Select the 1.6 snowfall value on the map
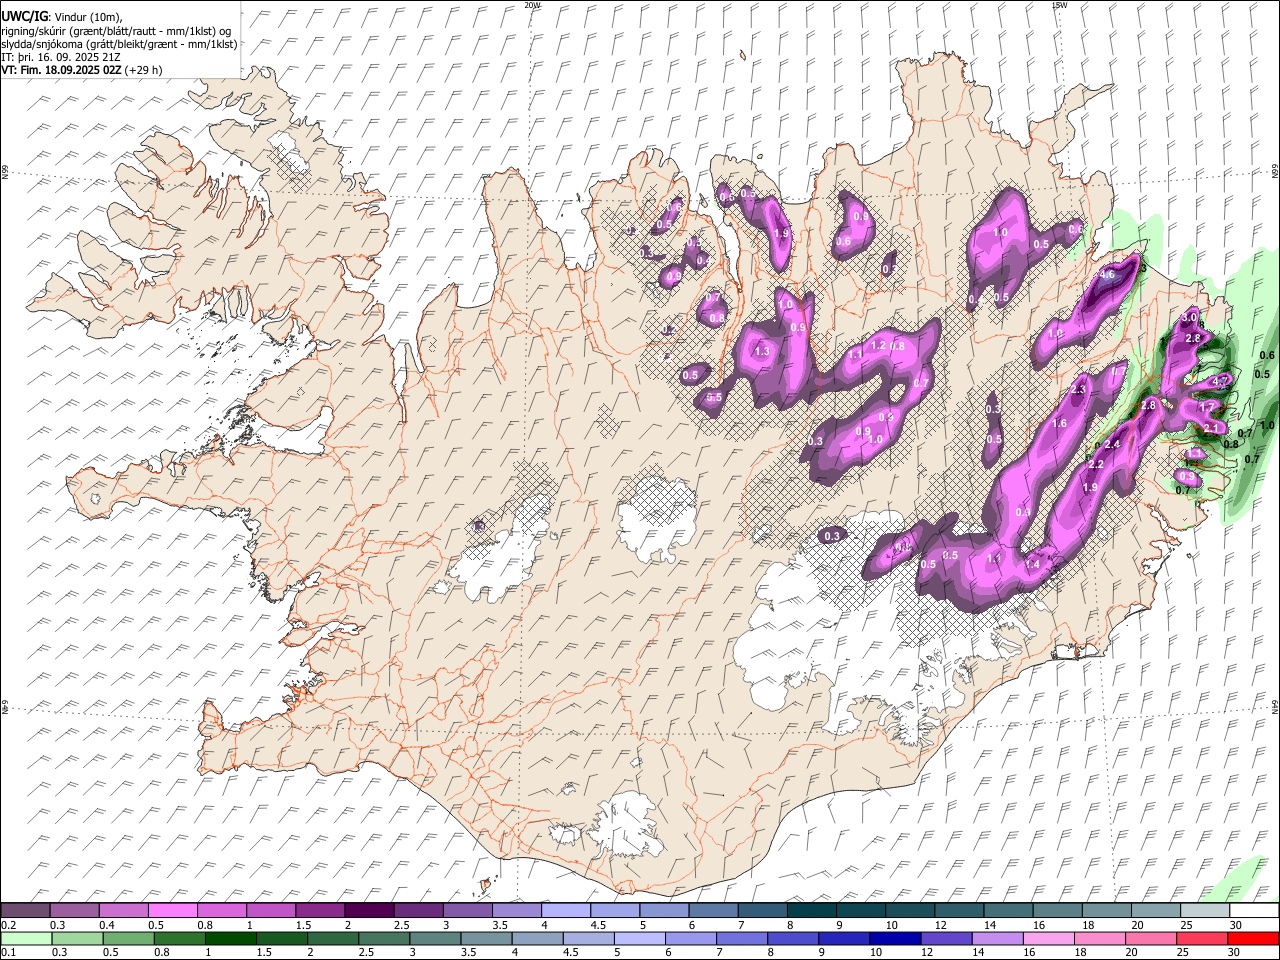Image resolution: width=1280 pixels, height=960 pixels. (x=1060, y=423)
